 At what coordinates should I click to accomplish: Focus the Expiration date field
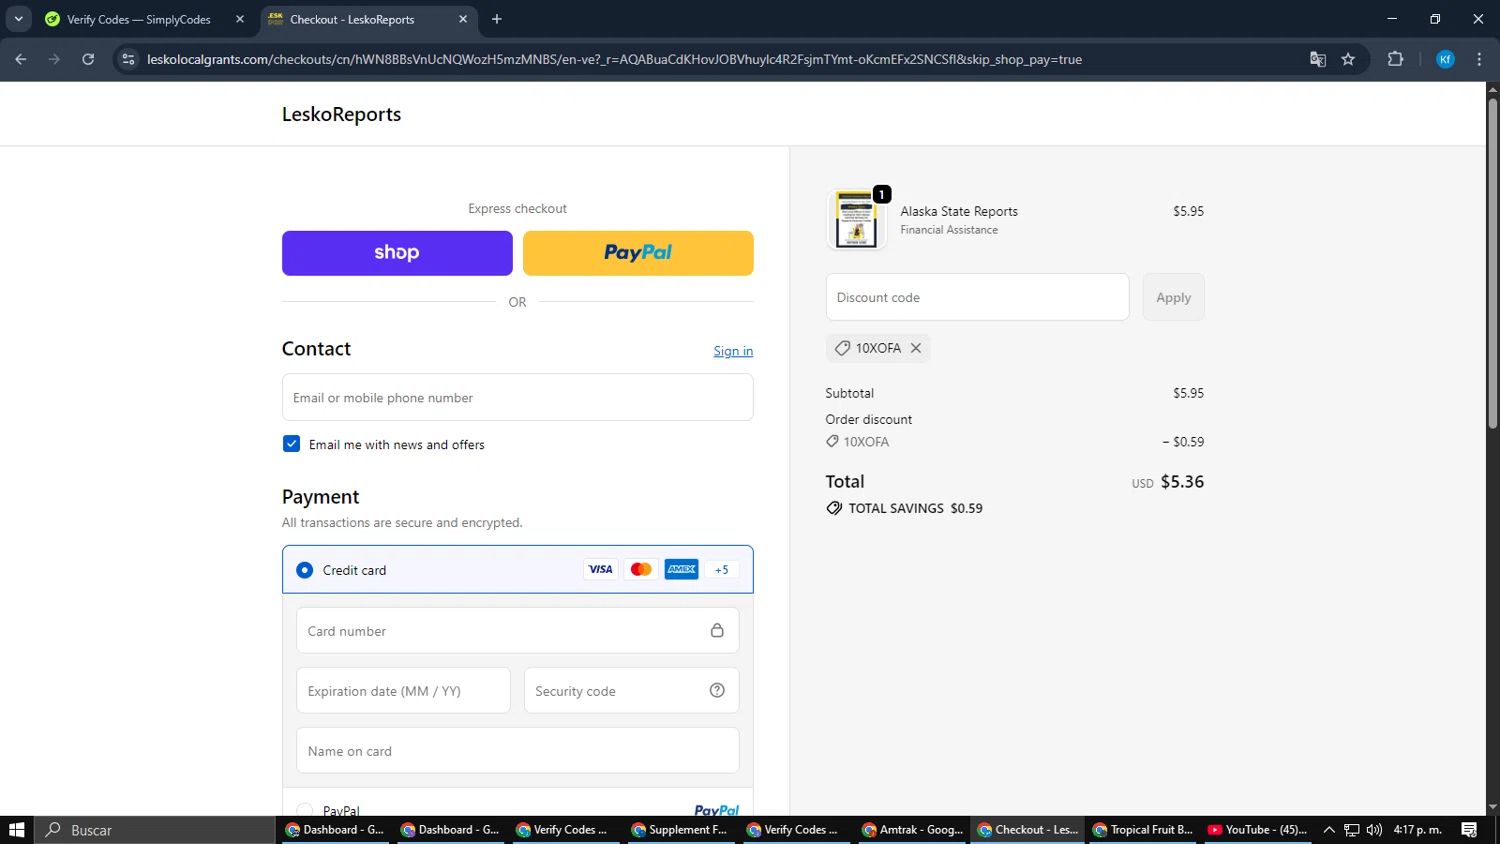pyautogui.click(x=403, y=691)
